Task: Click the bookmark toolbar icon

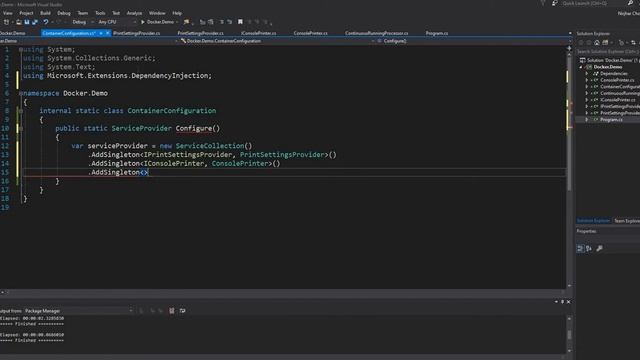Action: click(240, 22)
